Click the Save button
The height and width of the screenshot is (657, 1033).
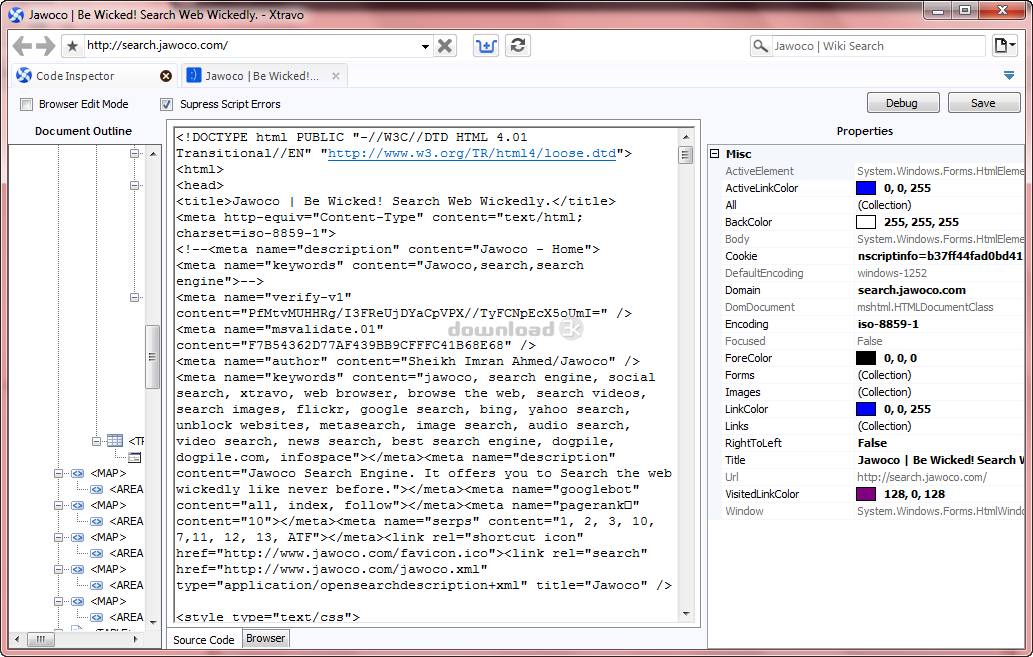[984, 103]
